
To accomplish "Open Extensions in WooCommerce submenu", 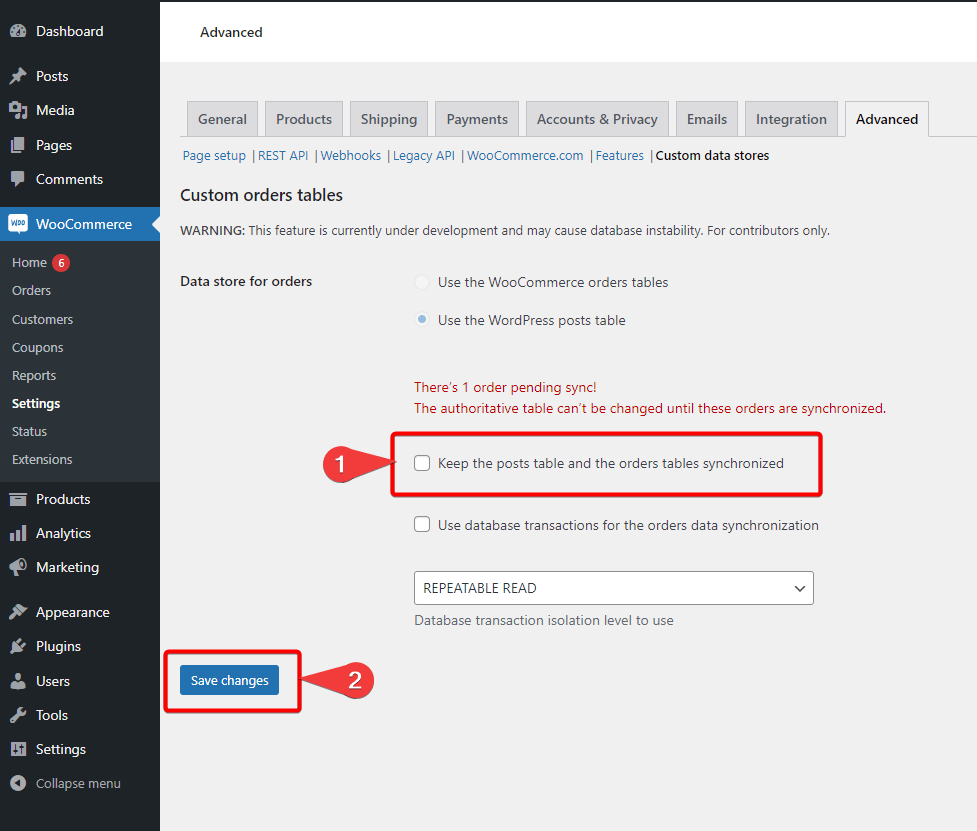I will 42,460.
